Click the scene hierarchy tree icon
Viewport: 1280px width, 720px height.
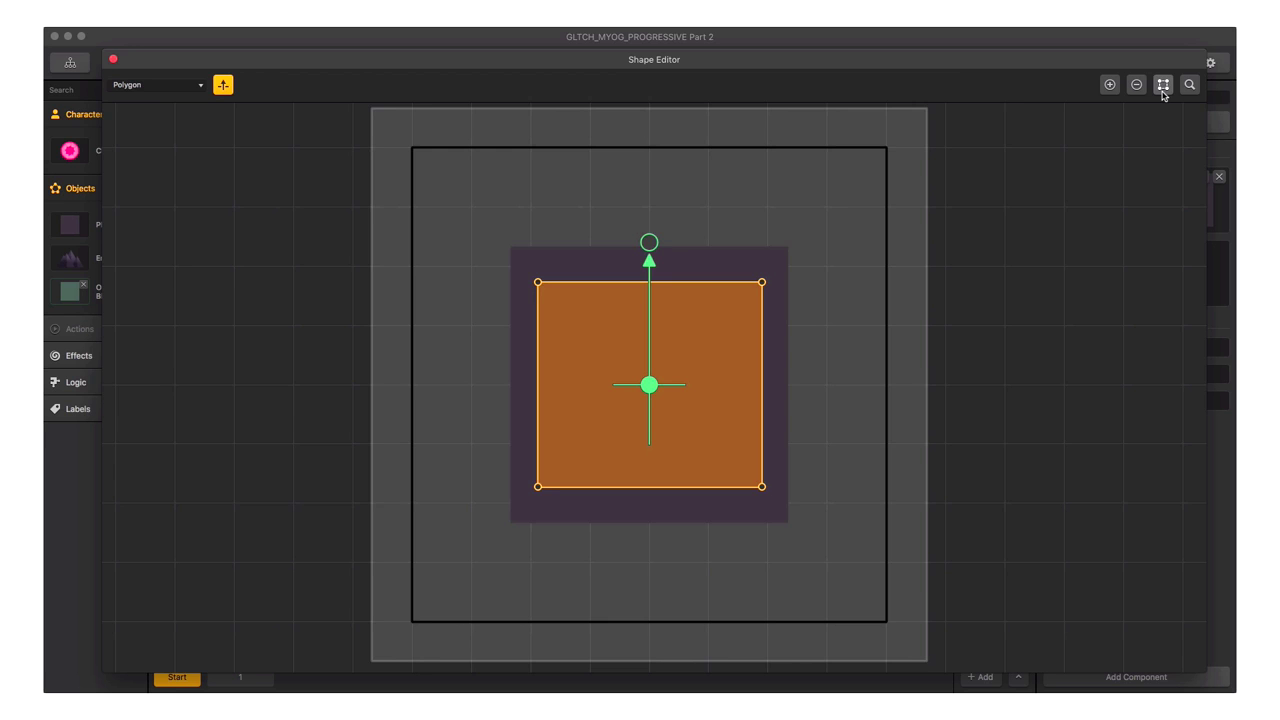70,63
